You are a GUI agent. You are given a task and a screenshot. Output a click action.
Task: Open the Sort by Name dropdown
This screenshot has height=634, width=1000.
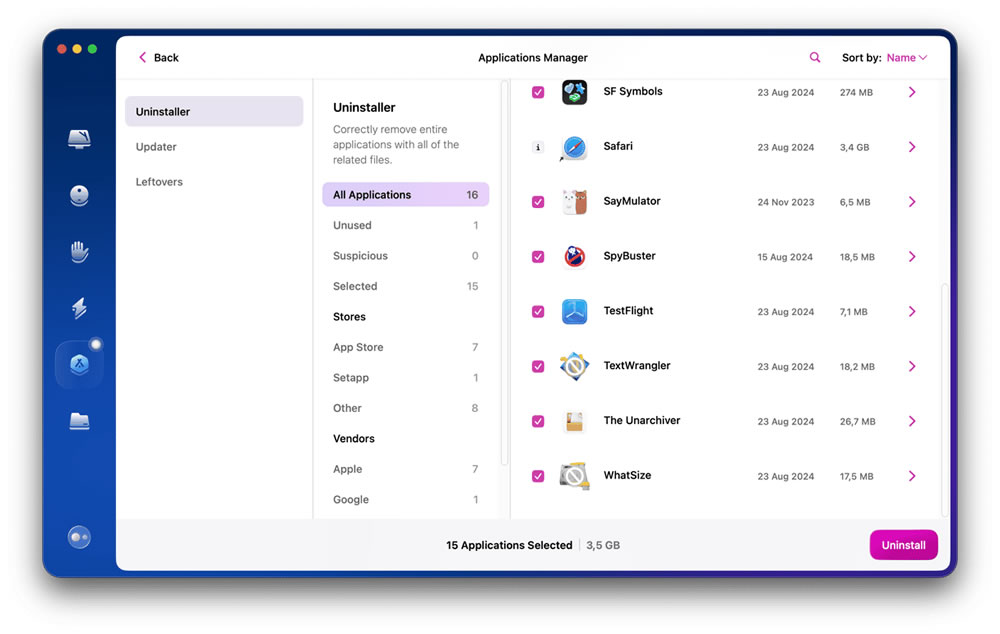[906, 57]
